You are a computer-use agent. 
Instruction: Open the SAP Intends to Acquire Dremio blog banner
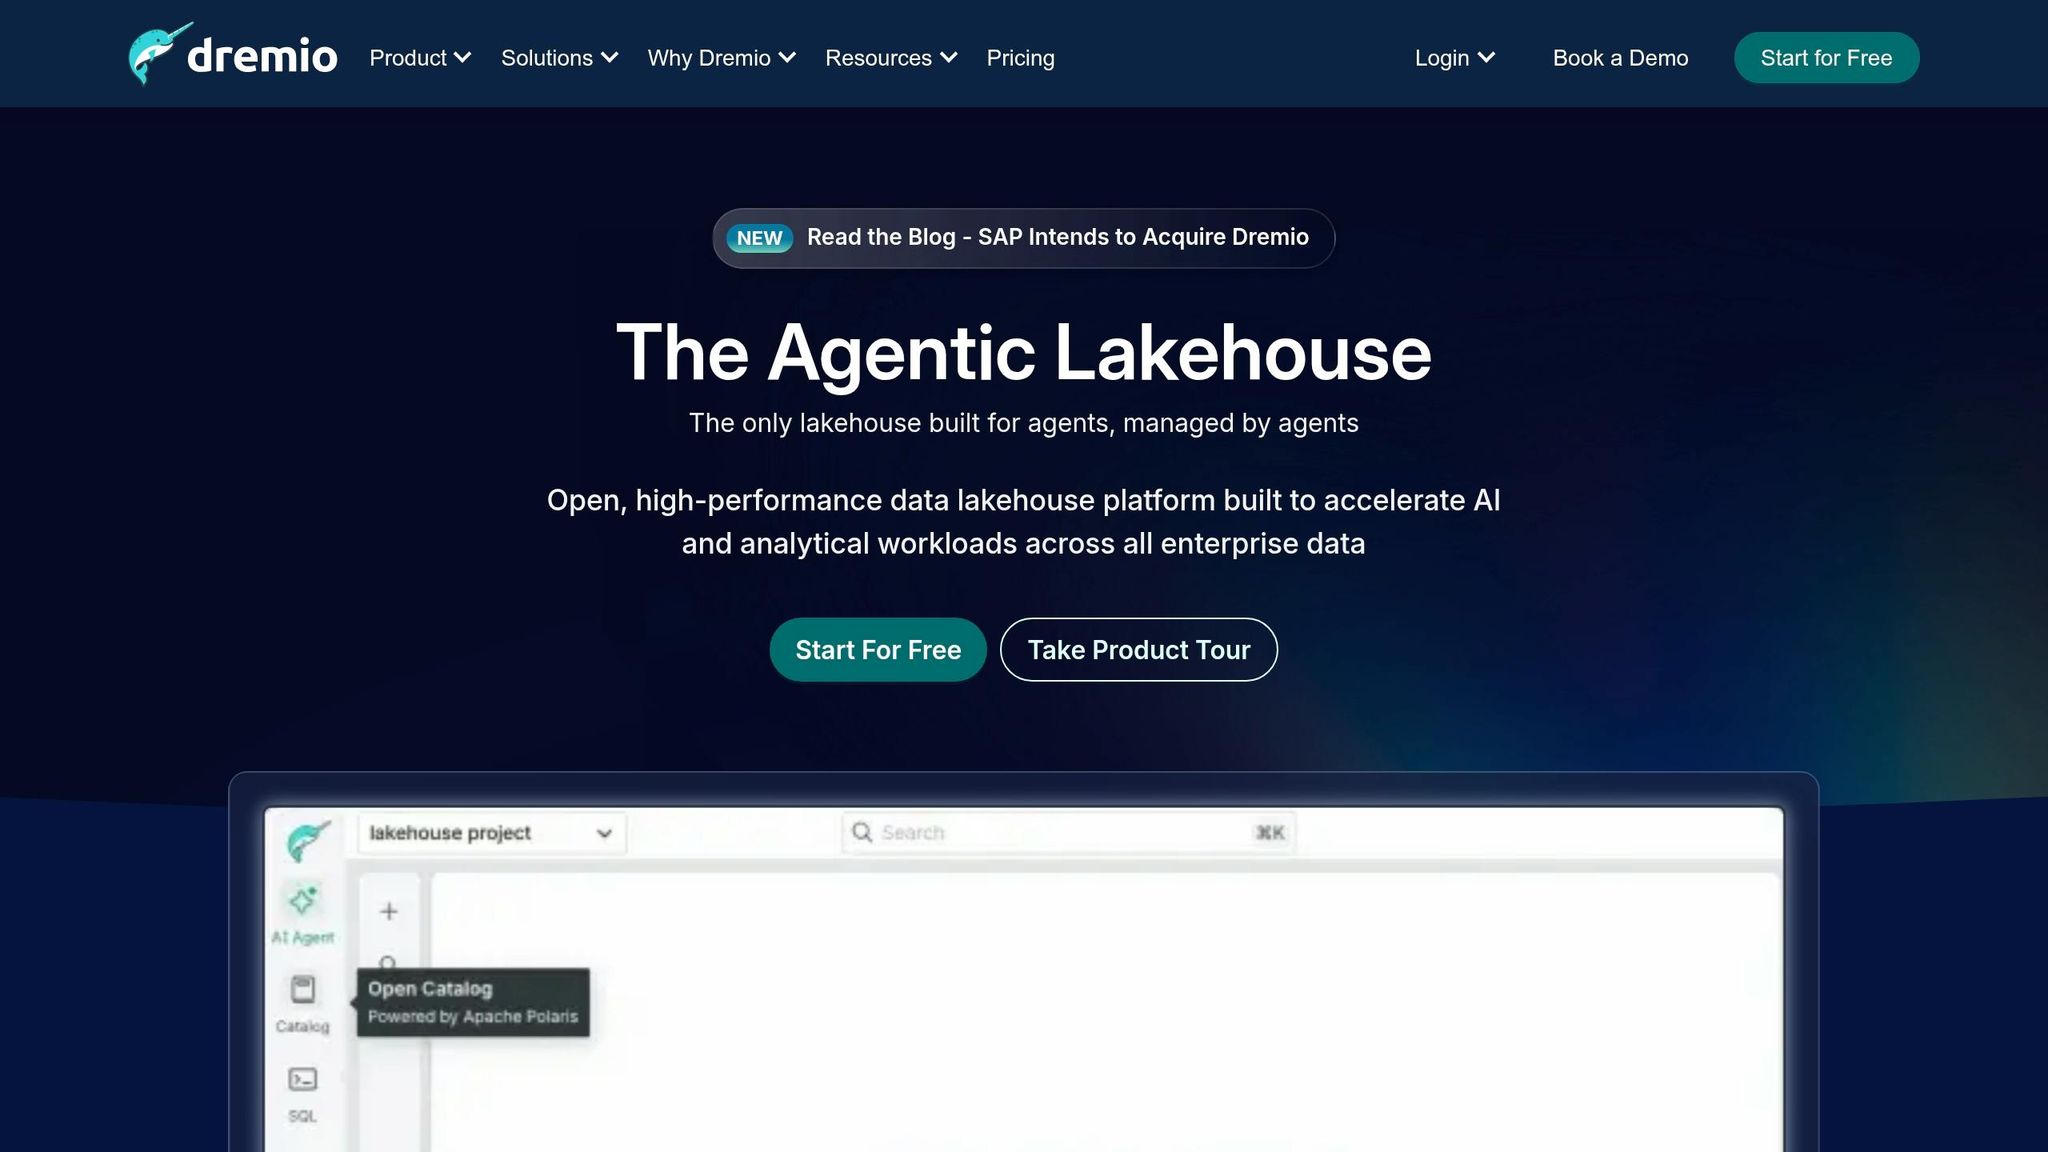[1023, 238]
